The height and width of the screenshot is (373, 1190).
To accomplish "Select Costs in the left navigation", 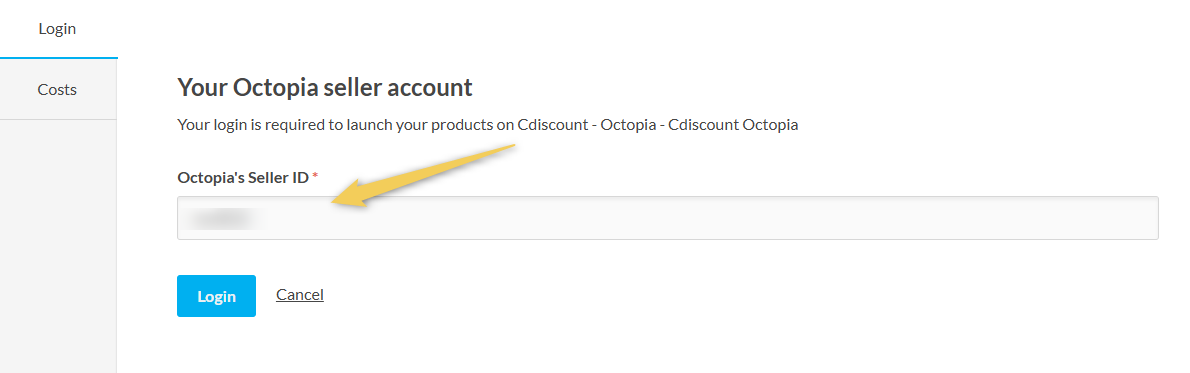I will pos(58,90).
